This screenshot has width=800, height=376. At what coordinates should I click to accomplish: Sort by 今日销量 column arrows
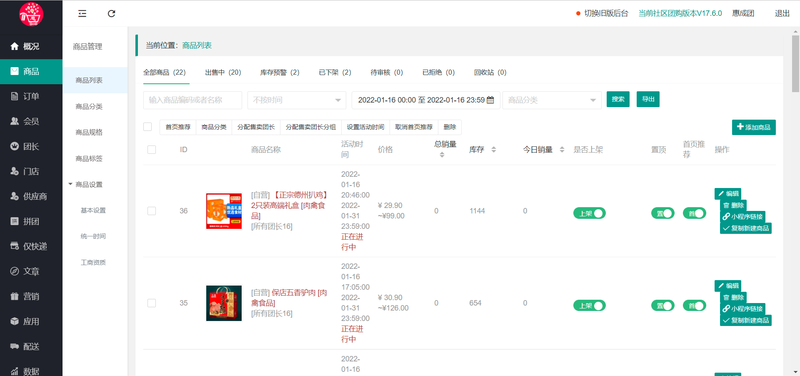[x=562, y=149]
